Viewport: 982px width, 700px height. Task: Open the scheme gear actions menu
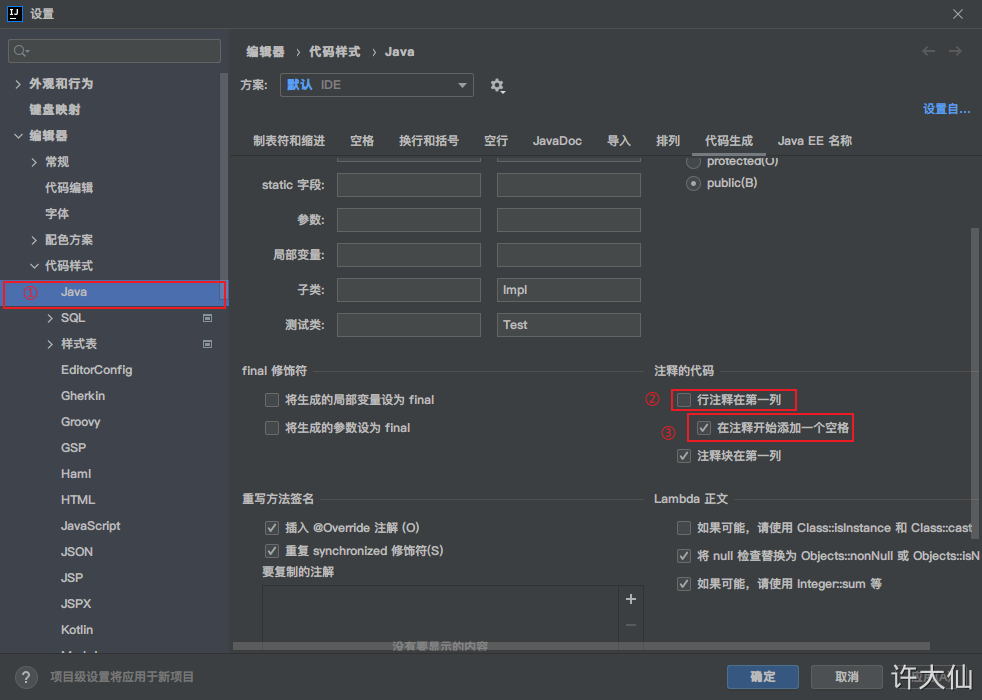point(497,86)
